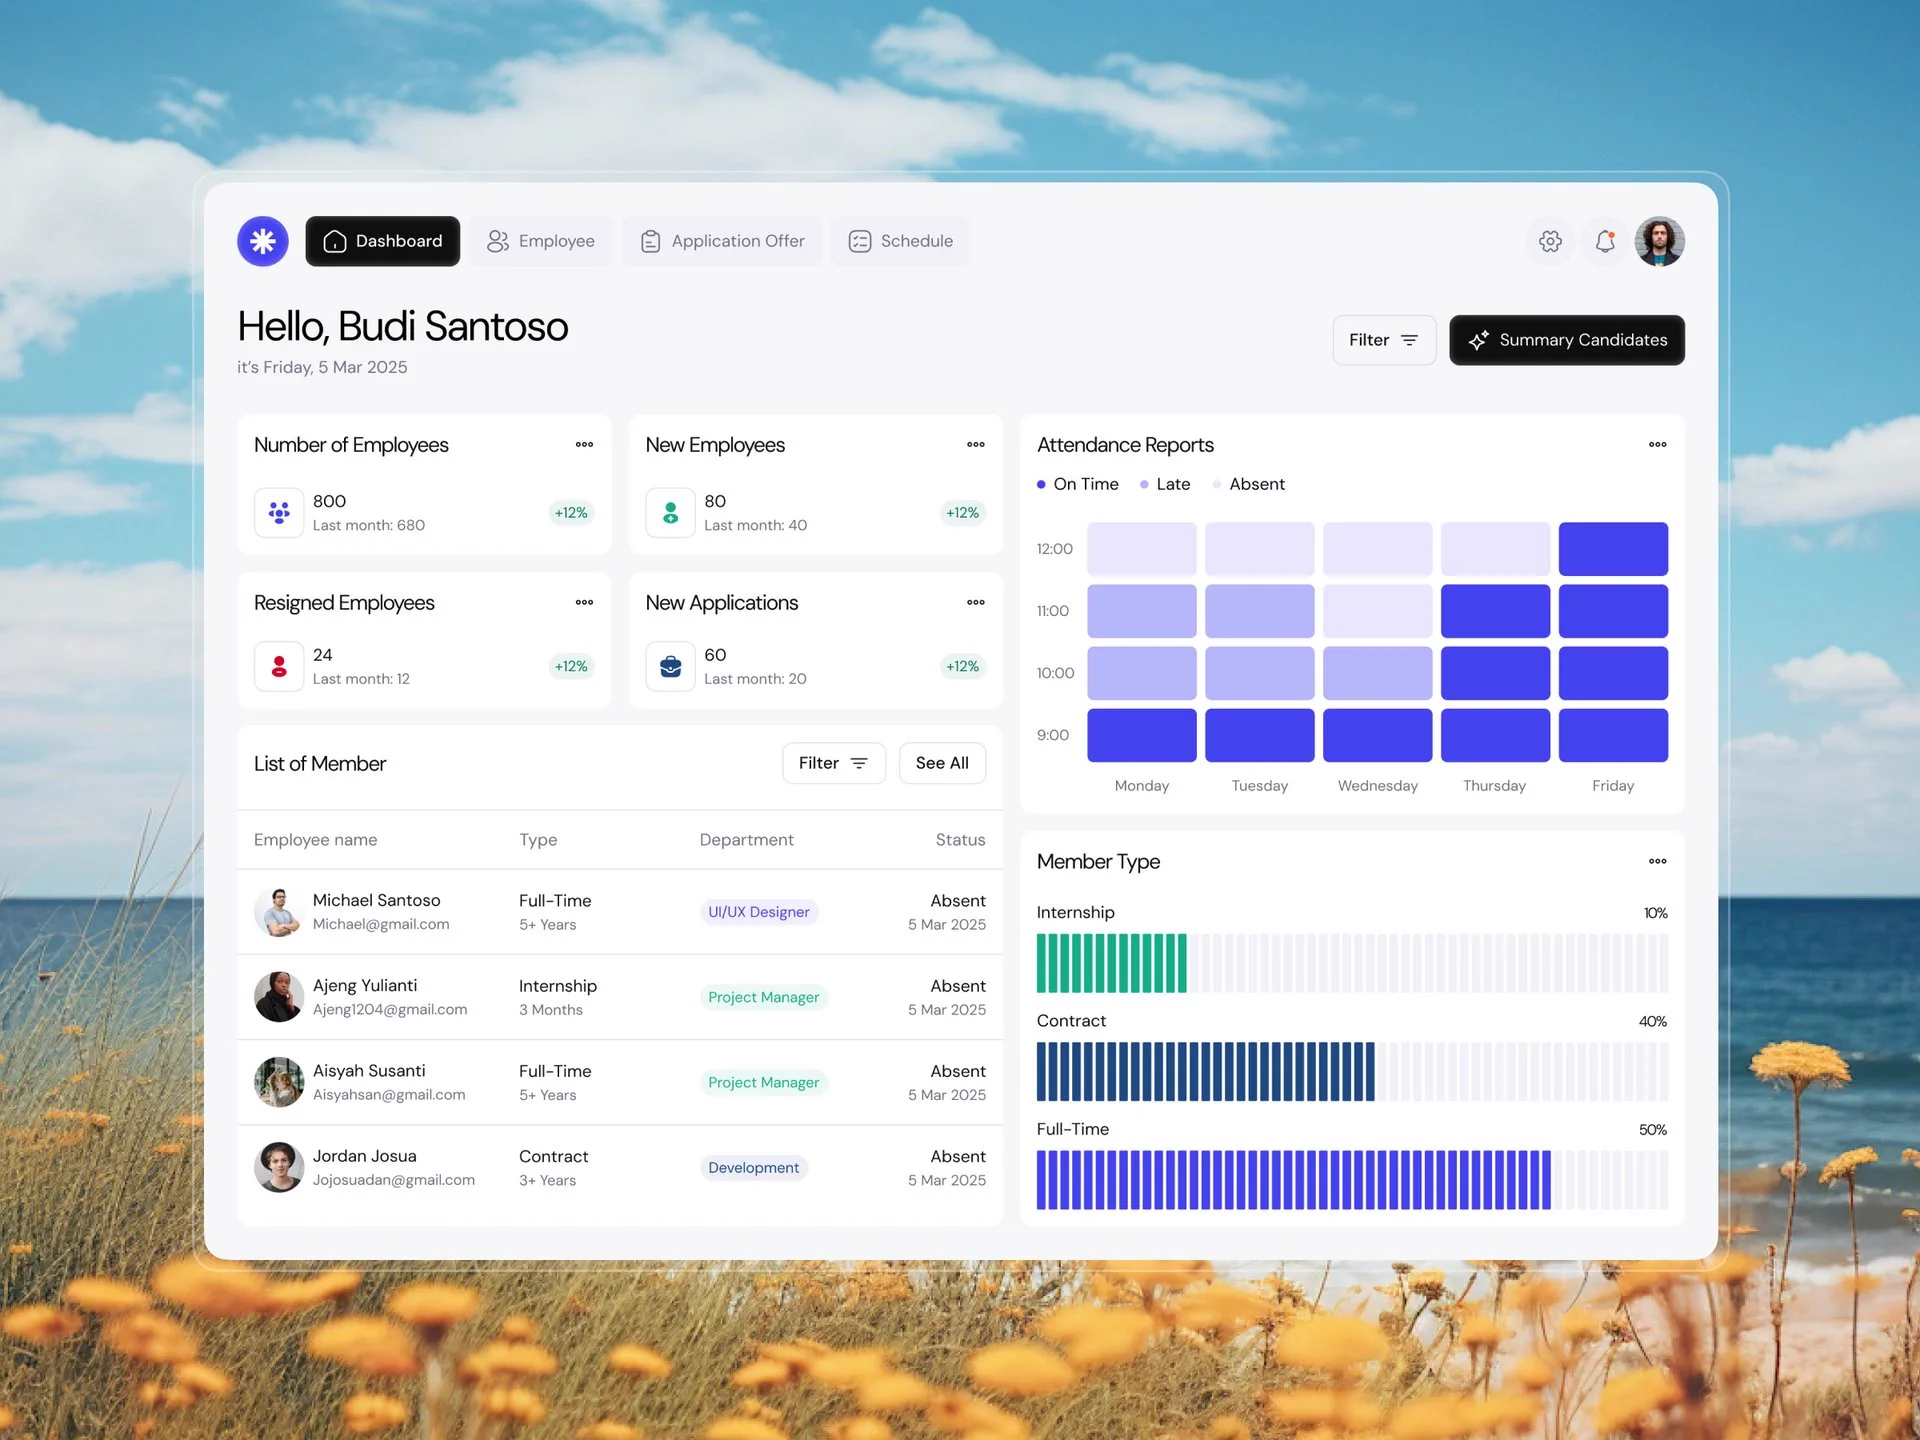The height and width of the screenshot is (1440, 1920).
Task: Click the Number of Employees people icon
Action: [279, 513]
